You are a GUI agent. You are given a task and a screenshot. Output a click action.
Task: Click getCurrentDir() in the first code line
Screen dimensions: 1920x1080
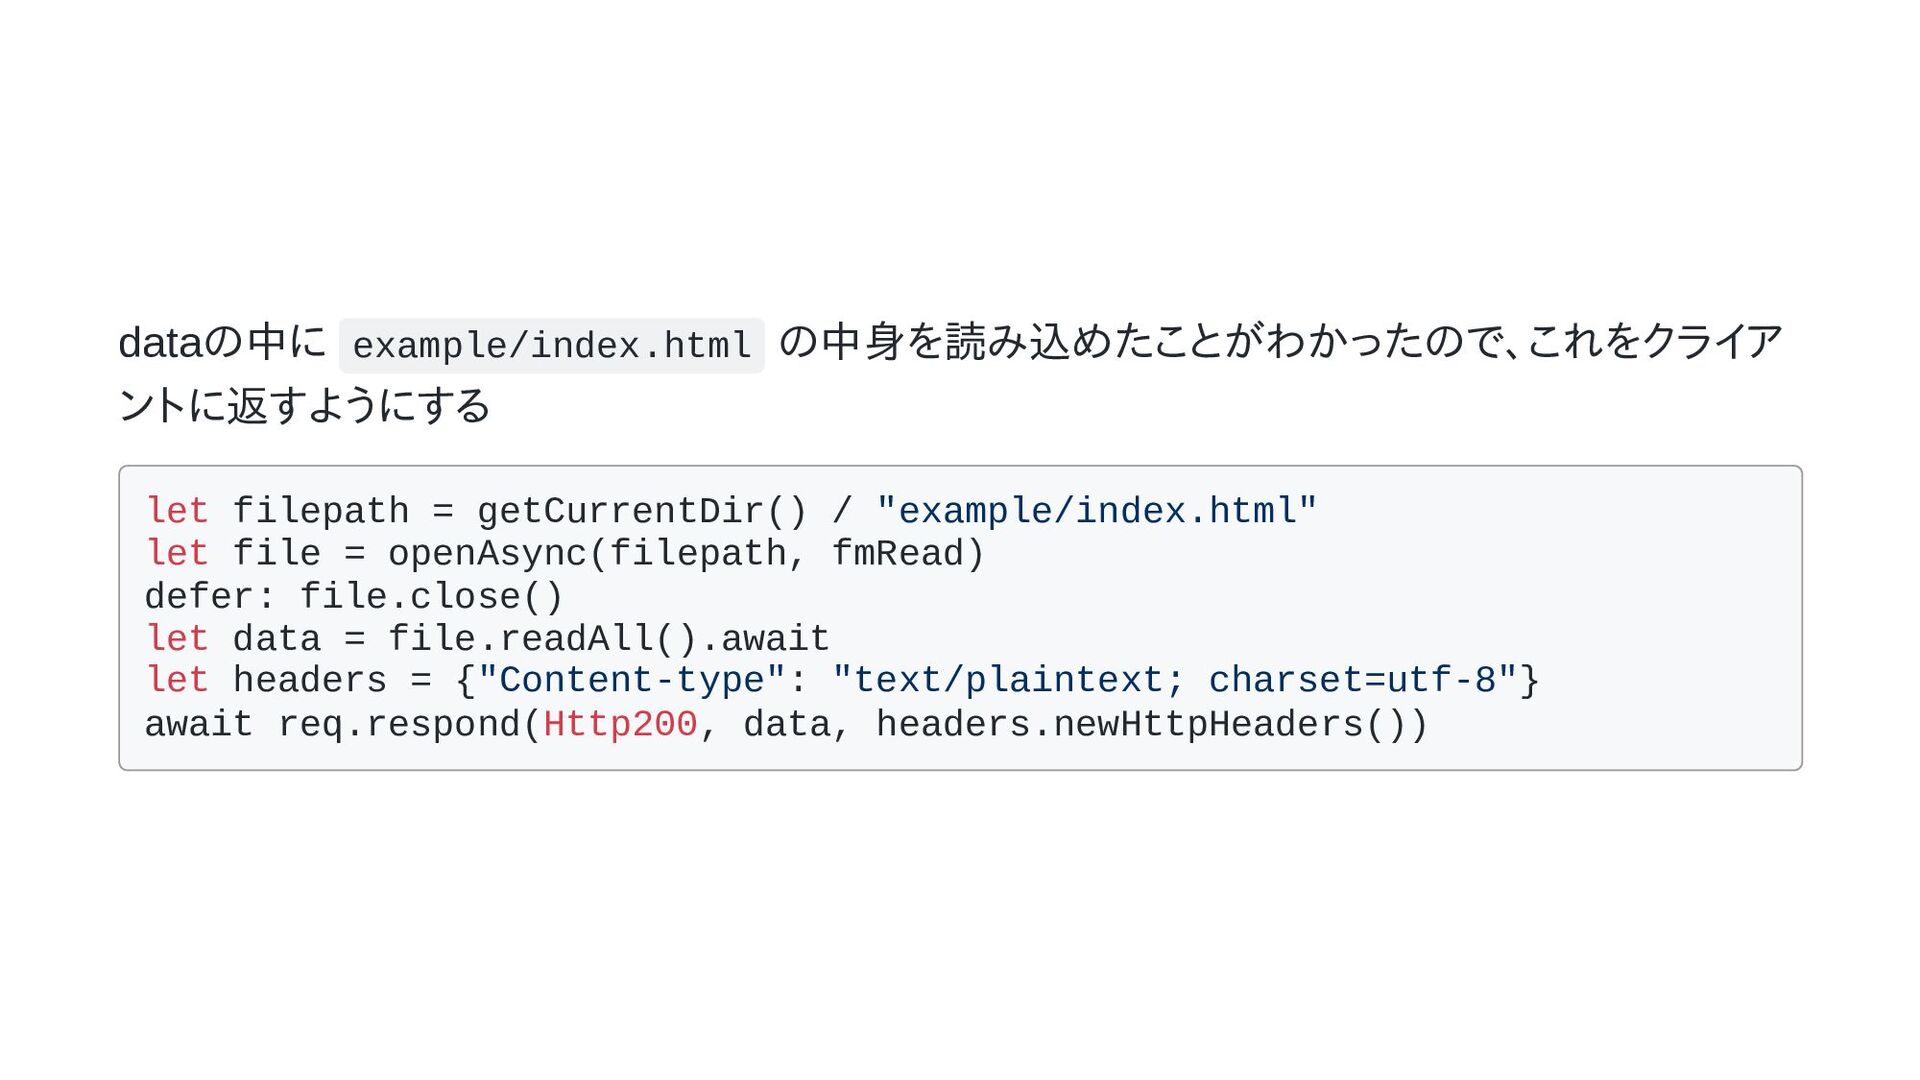click(642, 511)
